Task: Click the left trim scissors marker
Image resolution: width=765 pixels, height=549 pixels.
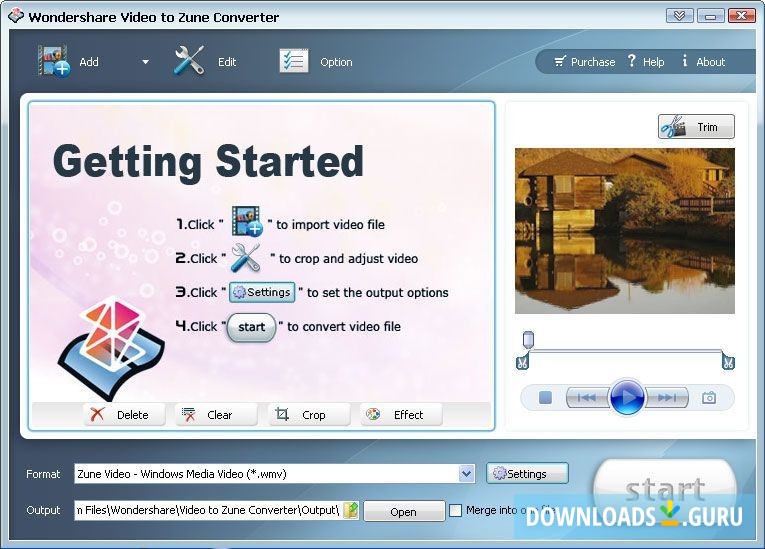Action: pyautogui.click(x=522, y=363)
